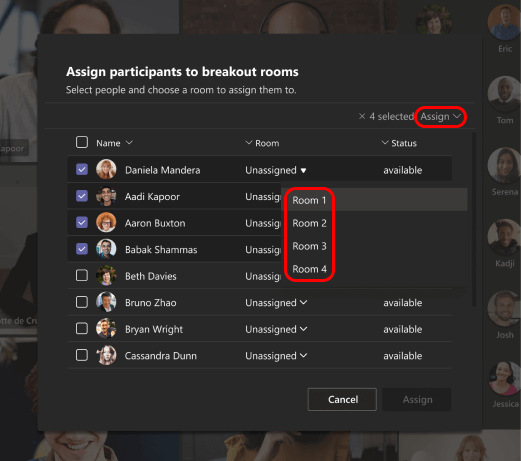Uncheck Aadi Kapoor's checkbox

(82, 196)
